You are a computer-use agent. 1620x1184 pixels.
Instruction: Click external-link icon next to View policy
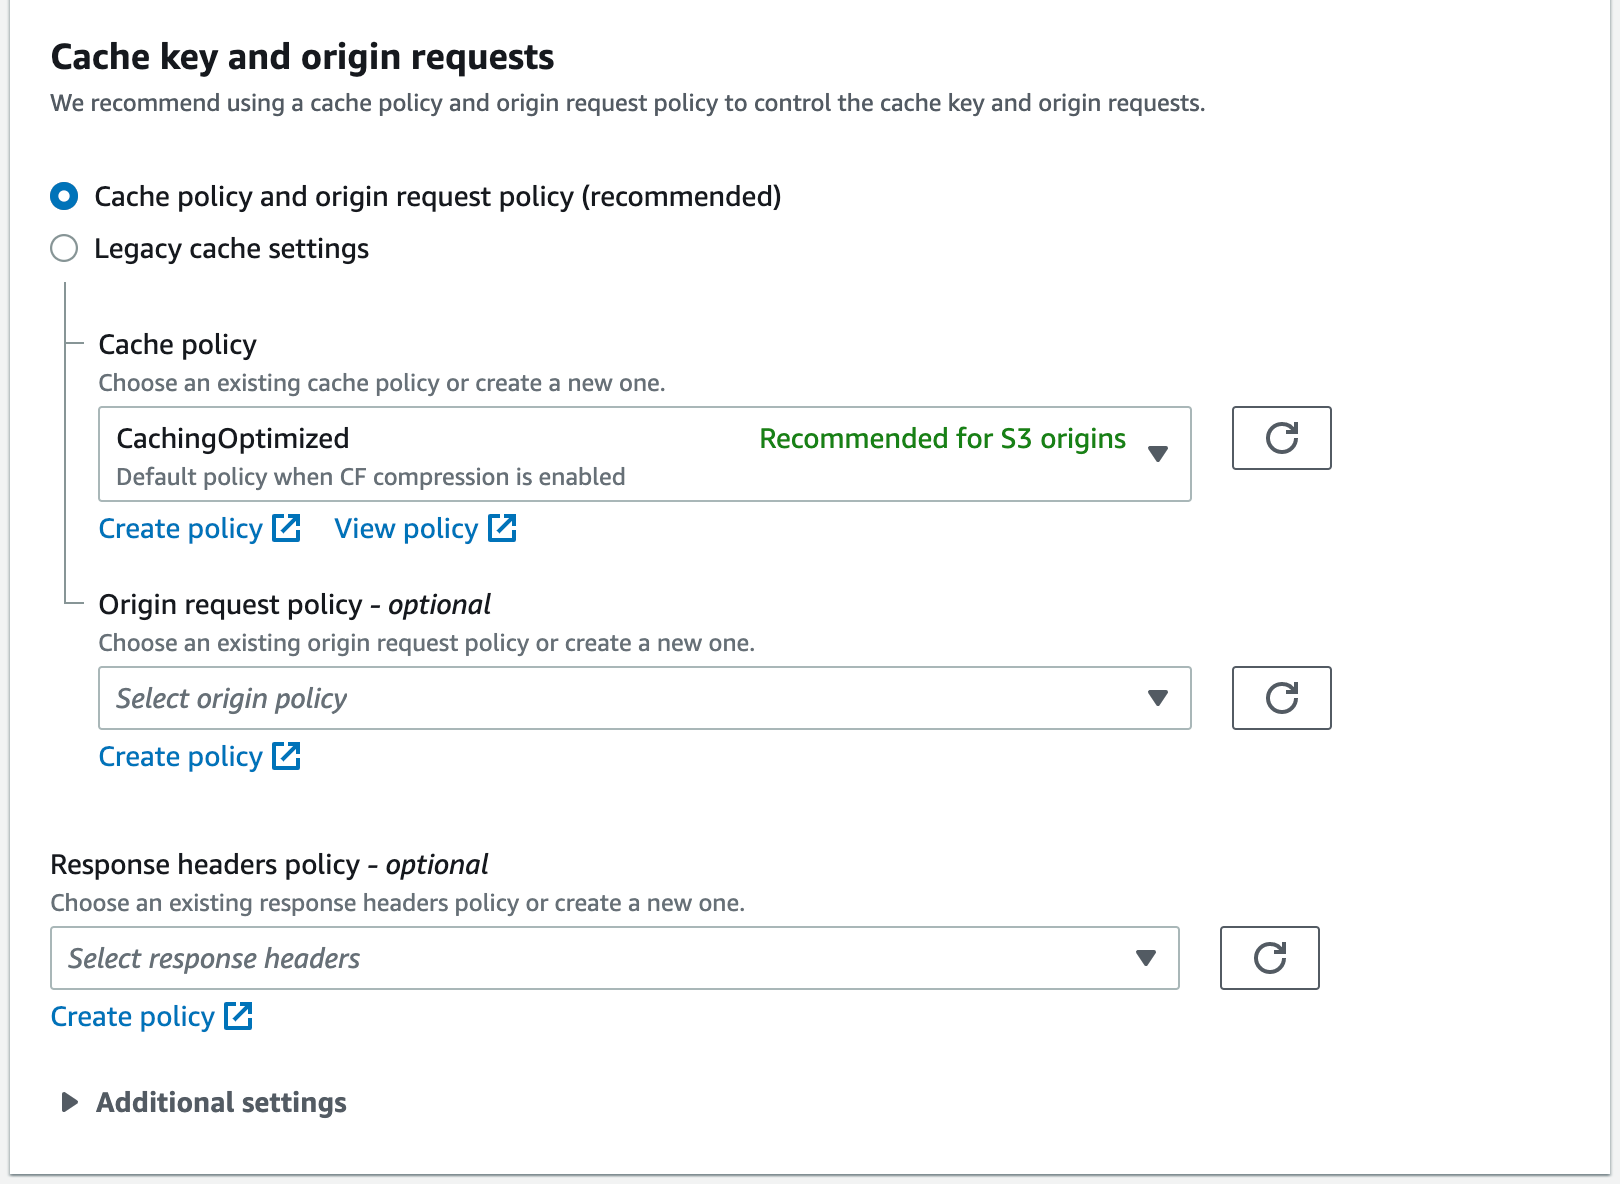pos(502,528)
